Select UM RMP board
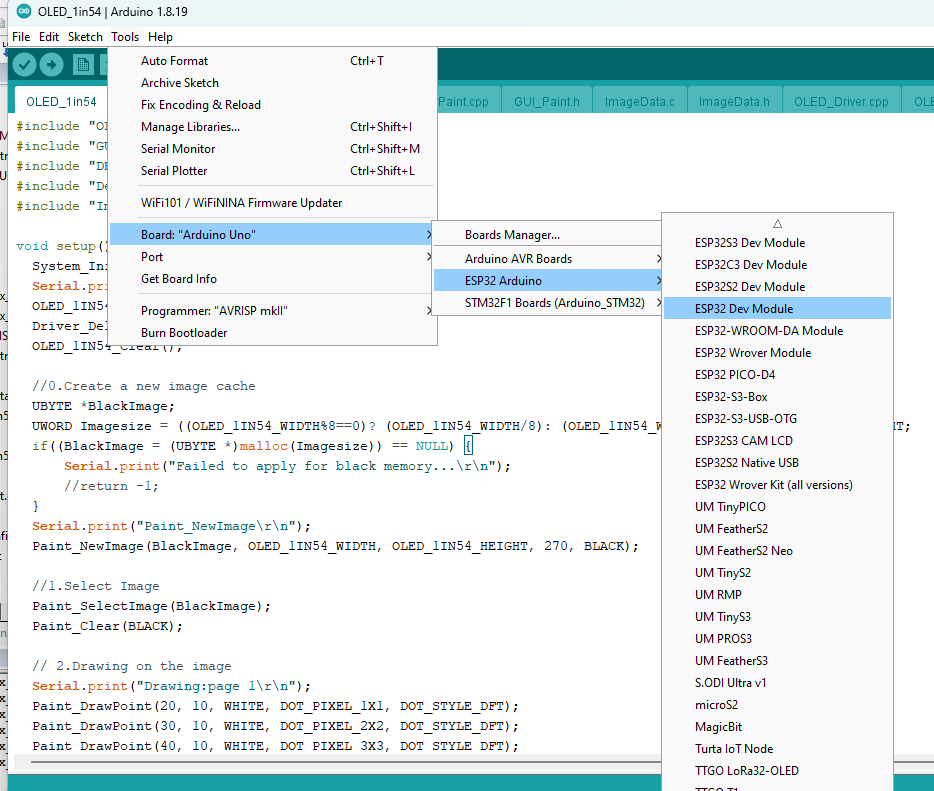Viewport: 934px width, 791px height. click(x=777, y=595)
